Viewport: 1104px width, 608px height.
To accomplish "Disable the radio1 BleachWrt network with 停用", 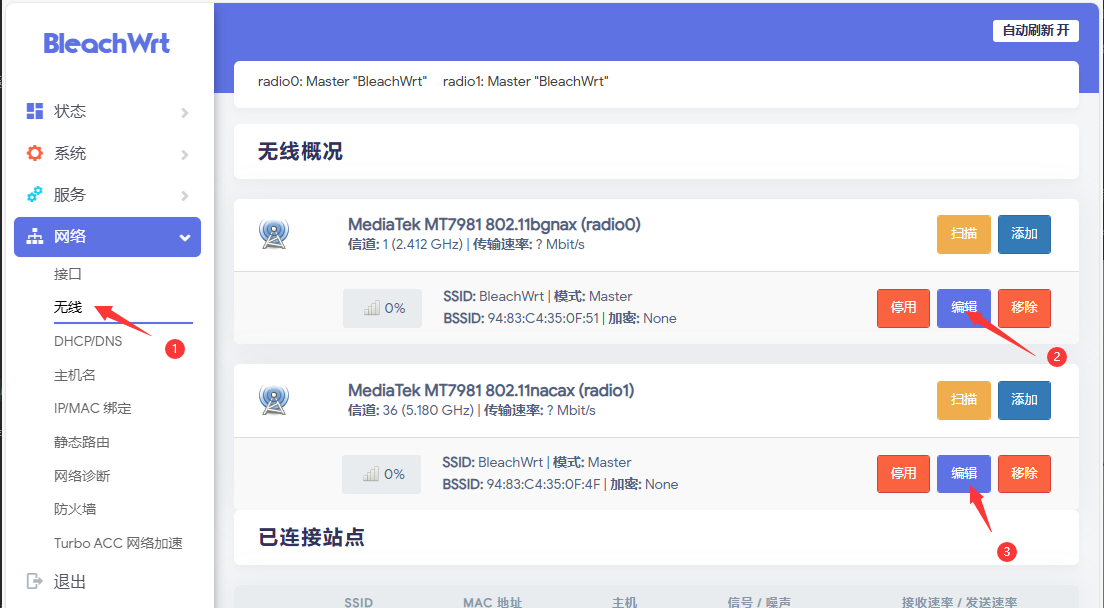I will point(903,474).
